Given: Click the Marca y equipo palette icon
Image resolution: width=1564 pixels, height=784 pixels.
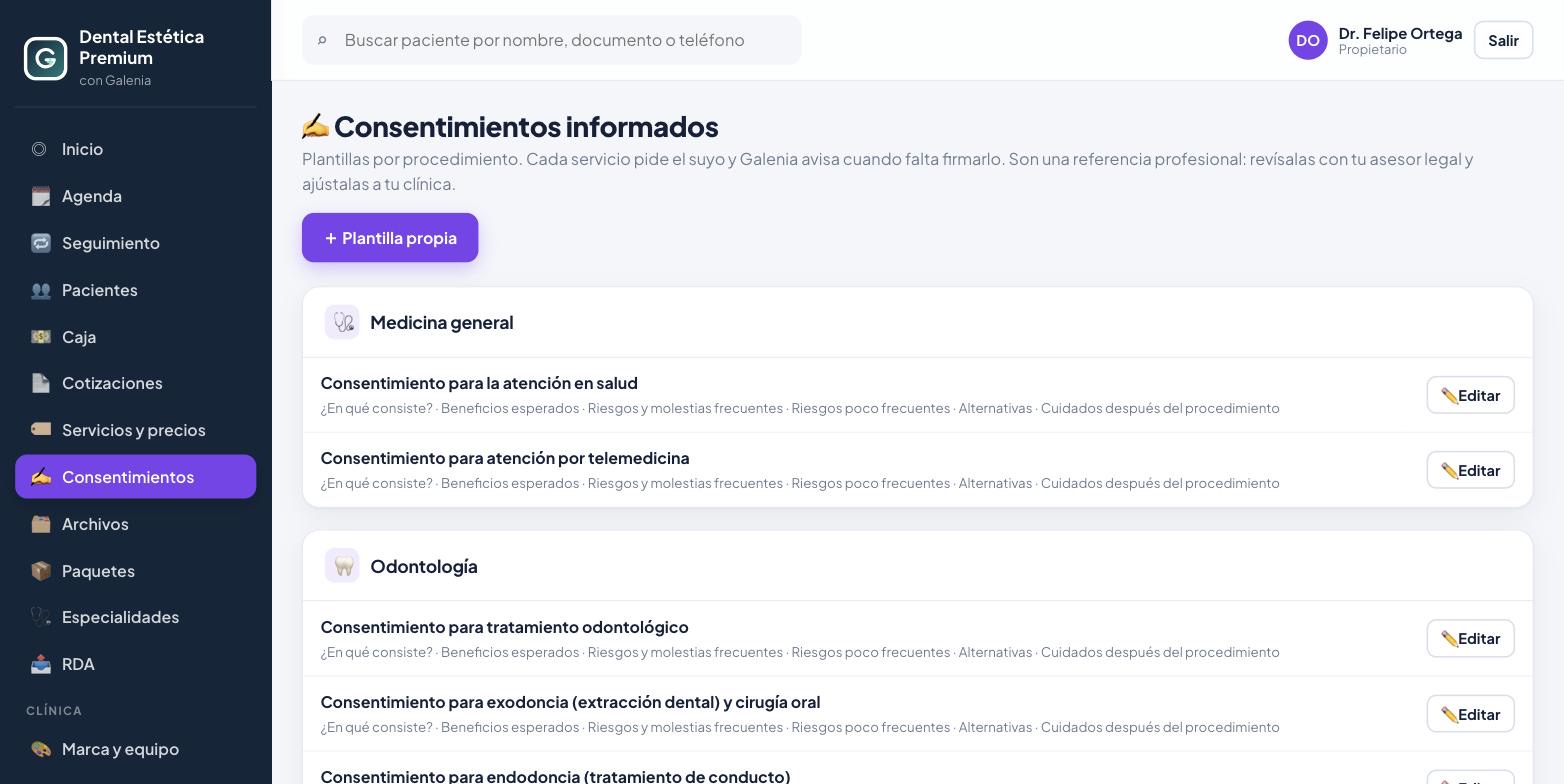Looking at the screenshot, I should click(40, 749).
